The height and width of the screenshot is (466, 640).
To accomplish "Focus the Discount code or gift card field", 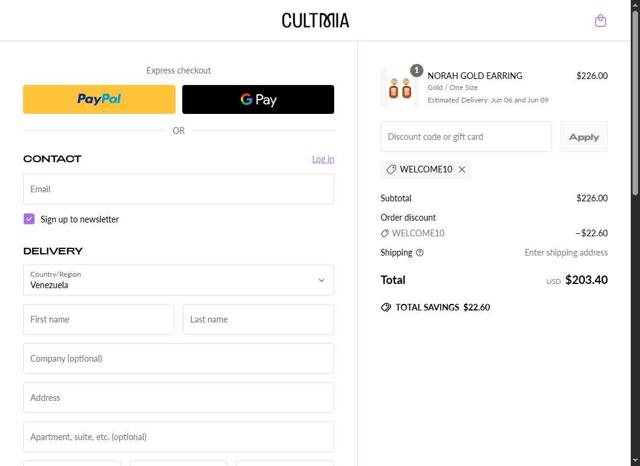I will coord(466,137).
